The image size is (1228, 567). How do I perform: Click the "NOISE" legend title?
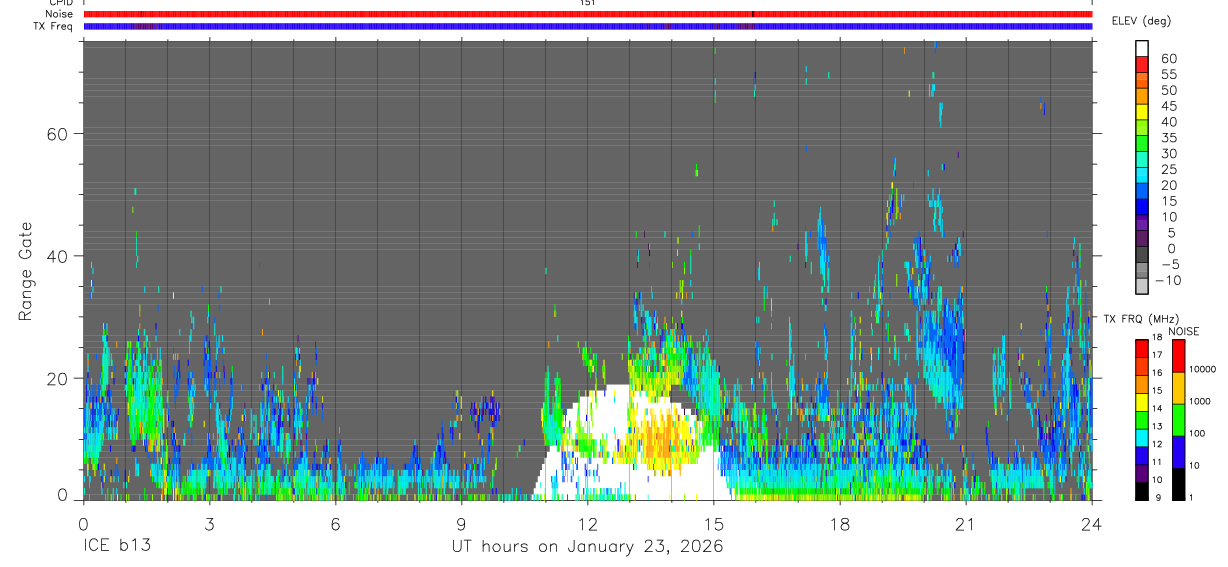pos(1182,331)
